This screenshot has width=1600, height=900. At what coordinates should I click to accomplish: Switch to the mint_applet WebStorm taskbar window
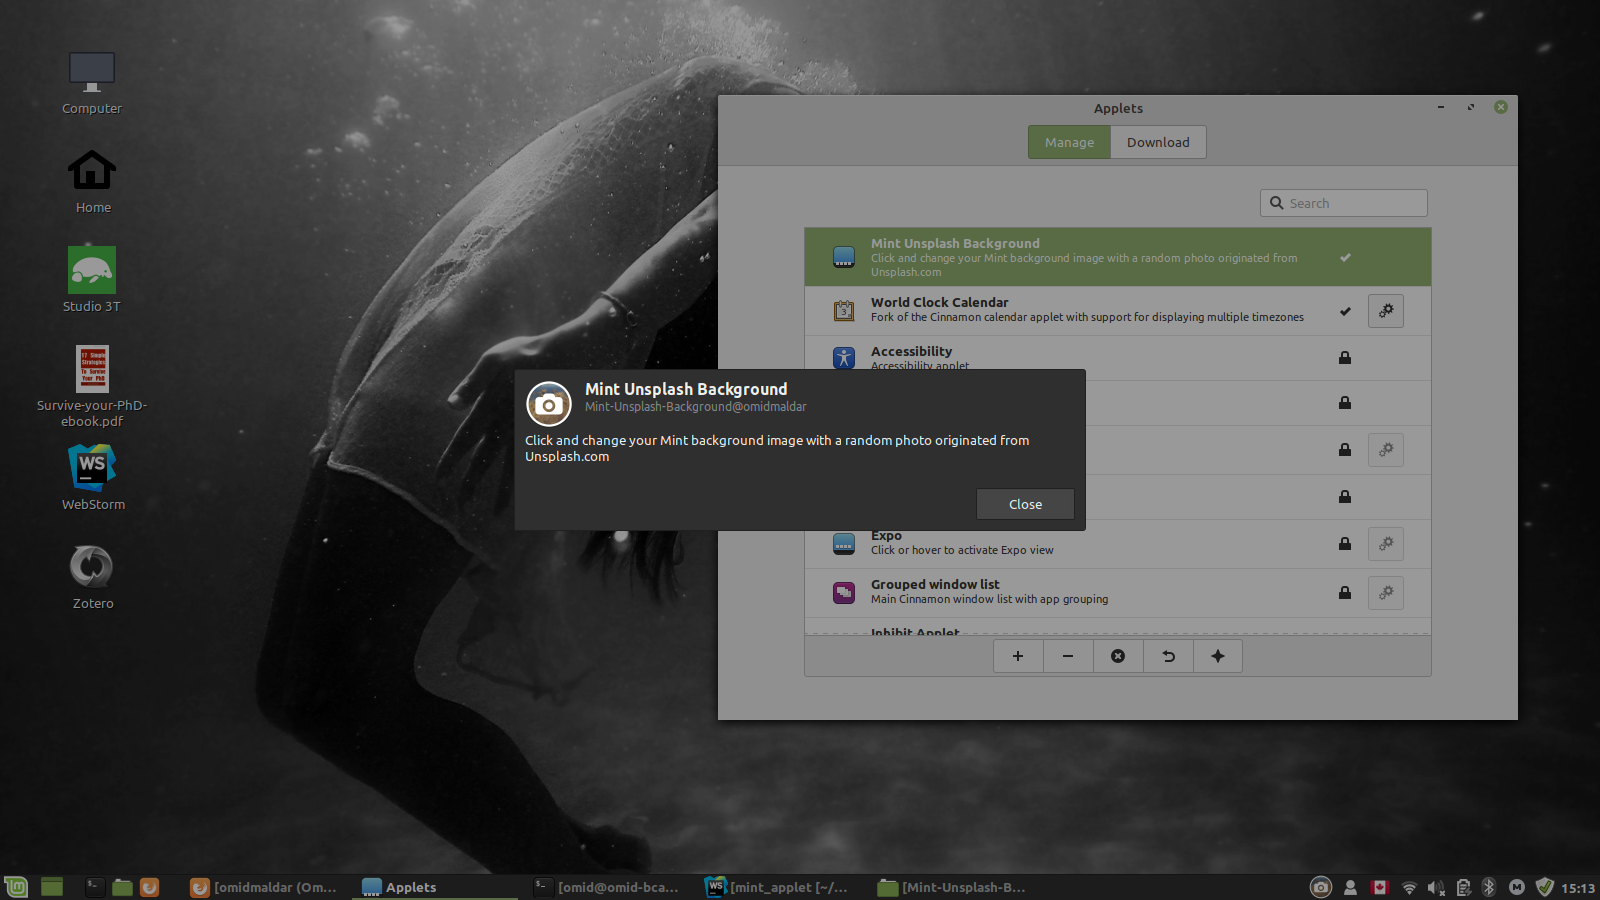pos(779,887)
